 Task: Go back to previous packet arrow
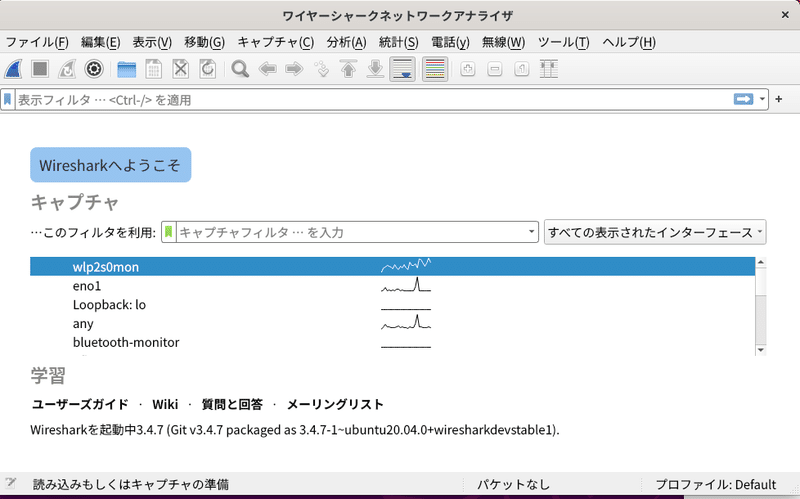click(x=267, y=69)
